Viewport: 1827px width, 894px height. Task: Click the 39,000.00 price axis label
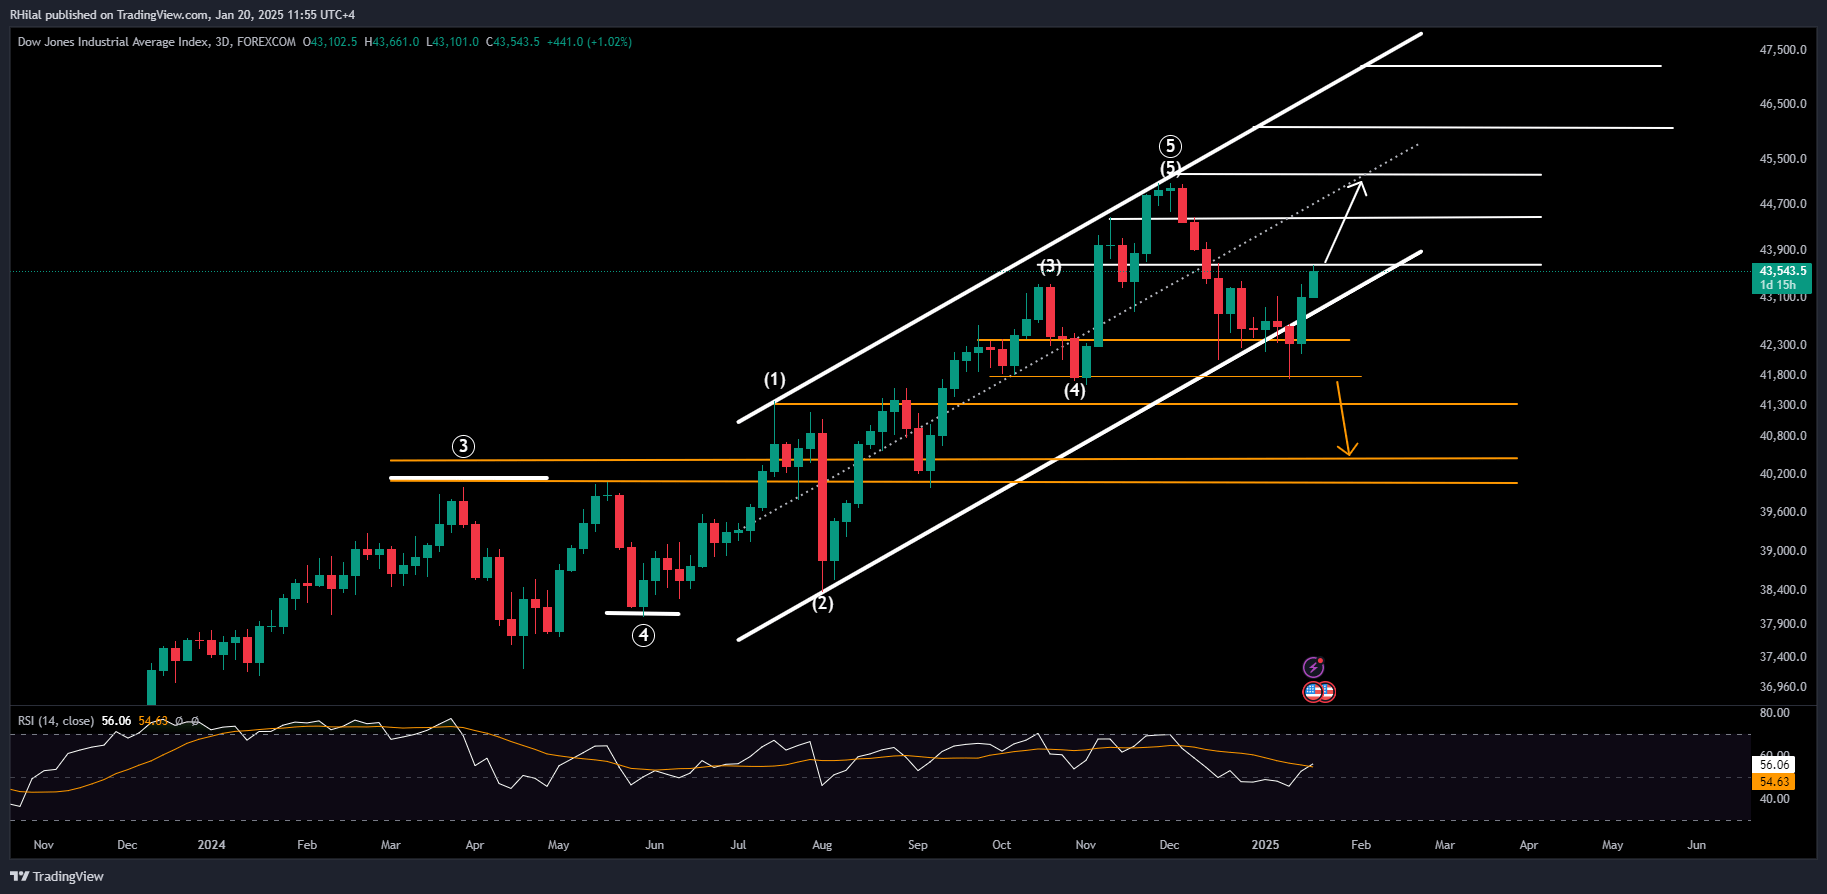(x=1783, y=551)
